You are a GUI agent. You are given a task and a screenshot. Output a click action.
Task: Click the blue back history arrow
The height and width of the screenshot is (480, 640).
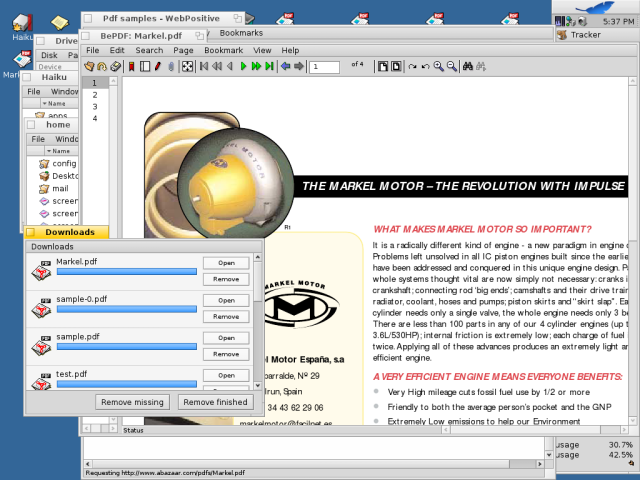pos(285,66)
